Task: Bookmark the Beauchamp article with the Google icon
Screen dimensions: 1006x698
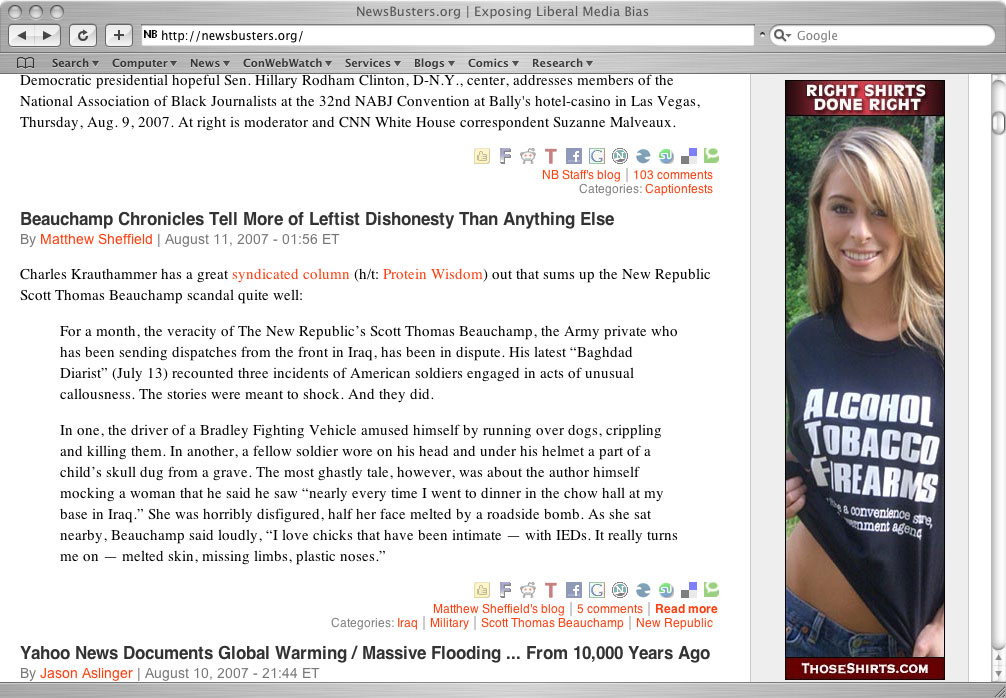Action: [597, 590]
